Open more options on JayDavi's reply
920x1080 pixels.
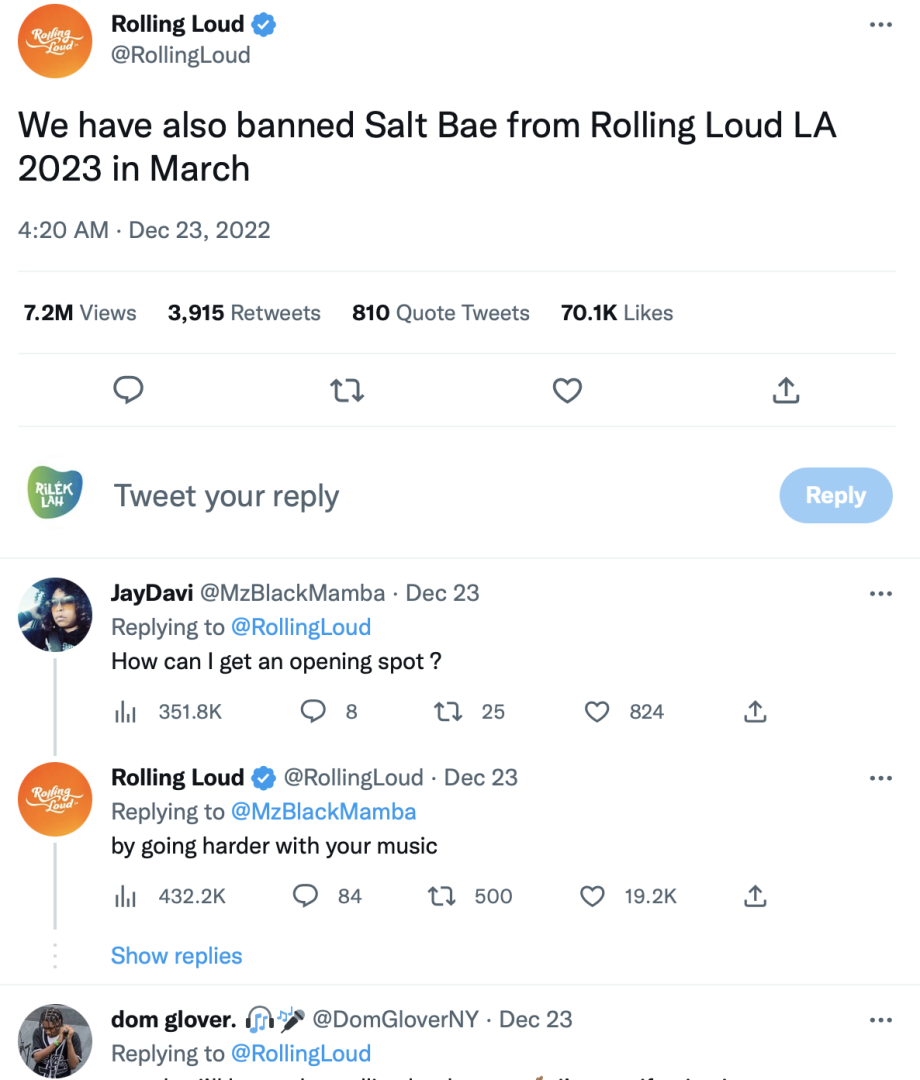[880, 594]
